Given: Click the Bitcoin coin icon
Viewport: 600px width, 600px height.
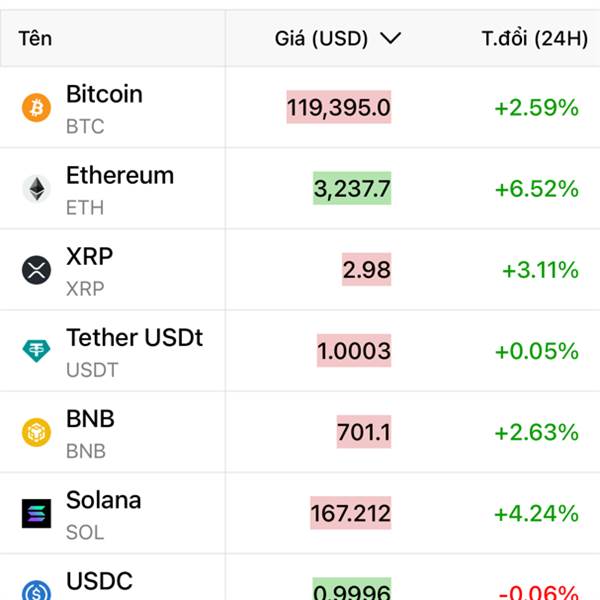Looking at the screenshot, I should (36, 108).
